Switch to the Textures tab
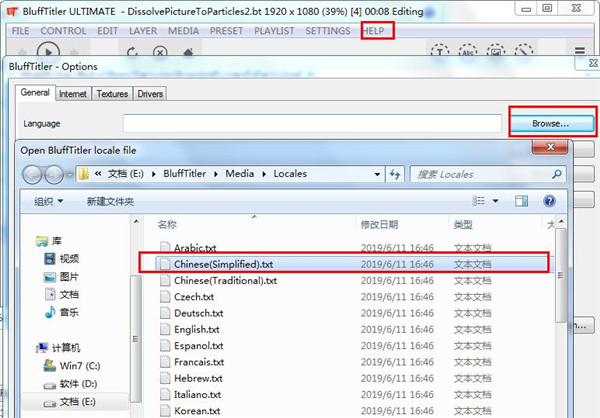 [112, 94]
